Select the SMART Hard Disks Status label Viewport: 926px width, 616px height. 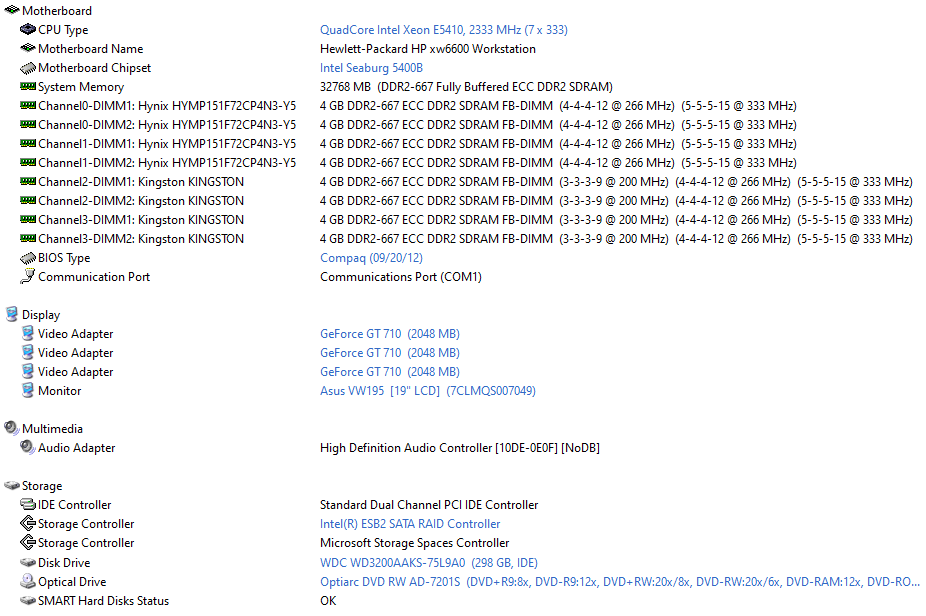tap(103, 601)
